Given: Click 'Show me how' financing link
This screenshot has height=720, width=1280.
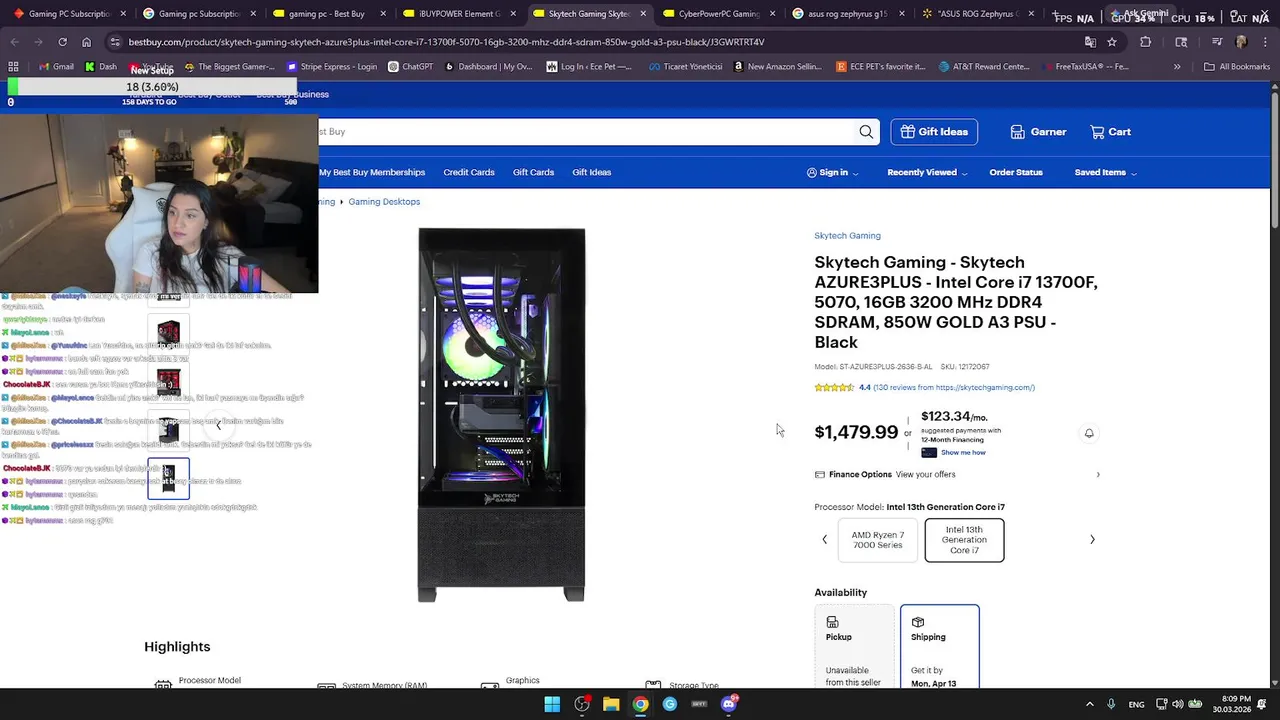Looking at the screenshot, I should 963,453.
